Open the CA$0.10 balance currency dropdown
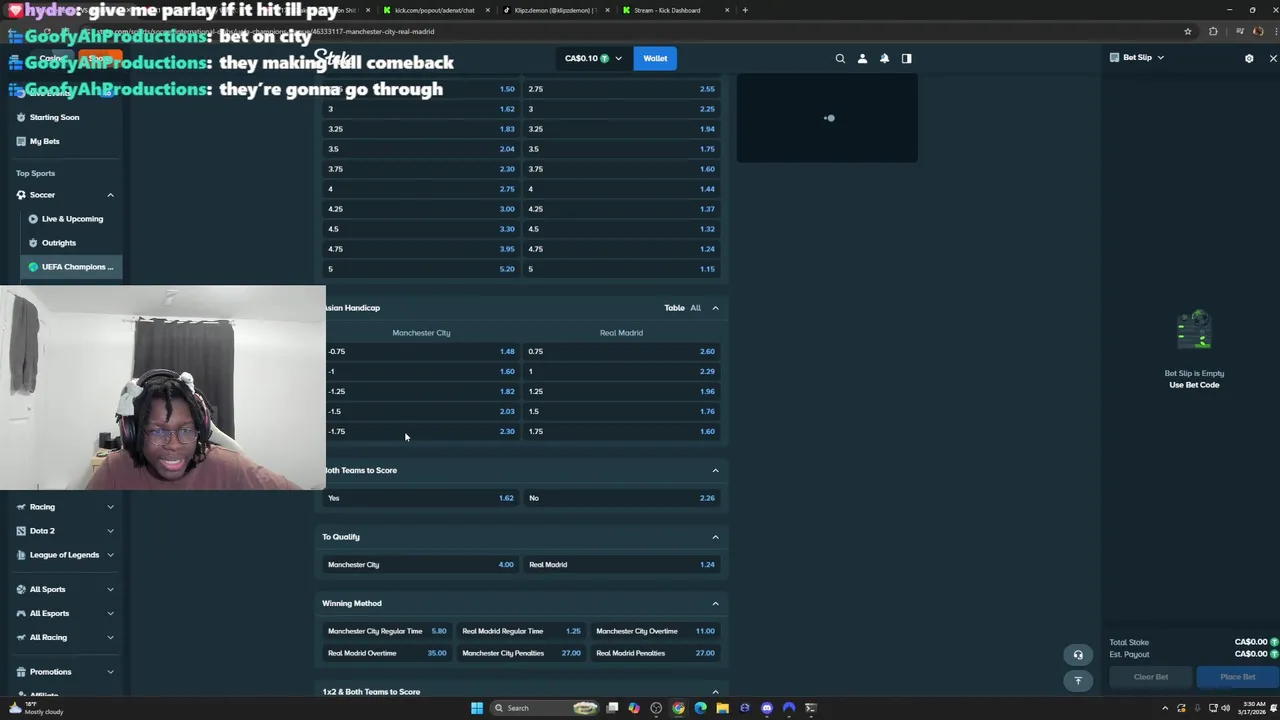Viewport: 1280px width, 720px height. 593,58
